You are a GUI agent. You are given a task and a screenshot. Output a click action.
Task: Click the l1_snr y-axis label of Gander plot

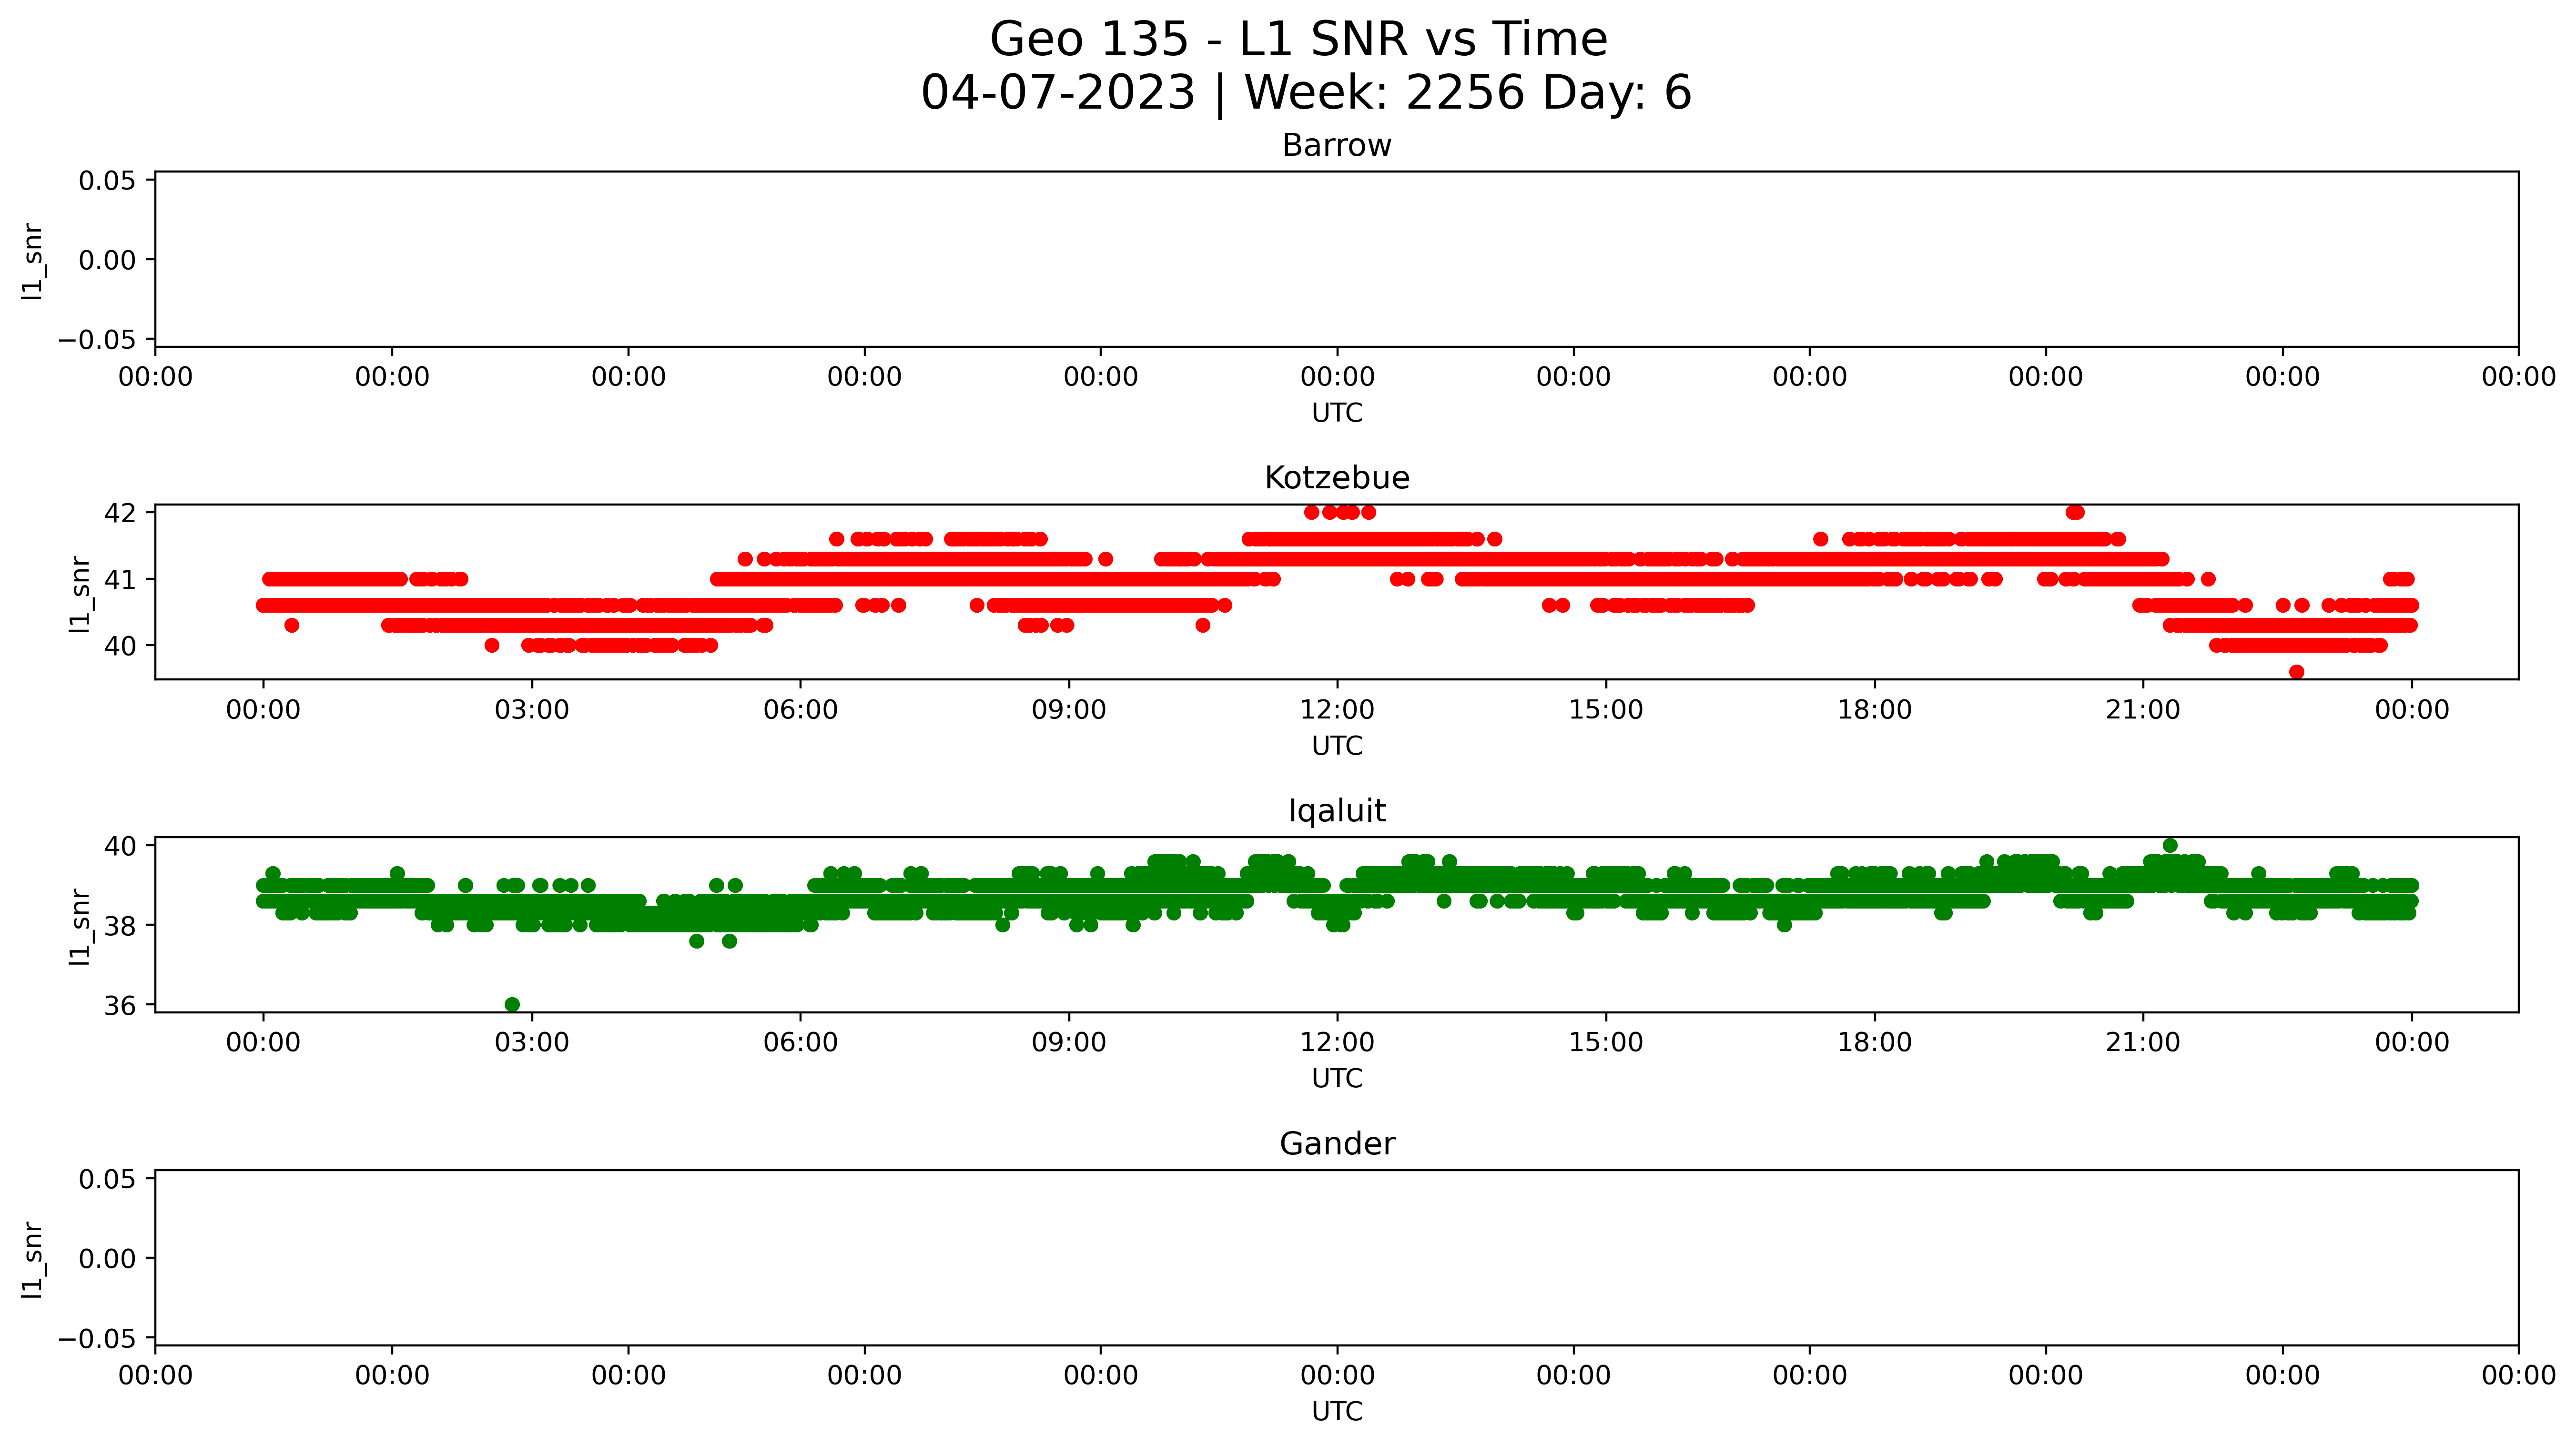[x=32, y=1260]
